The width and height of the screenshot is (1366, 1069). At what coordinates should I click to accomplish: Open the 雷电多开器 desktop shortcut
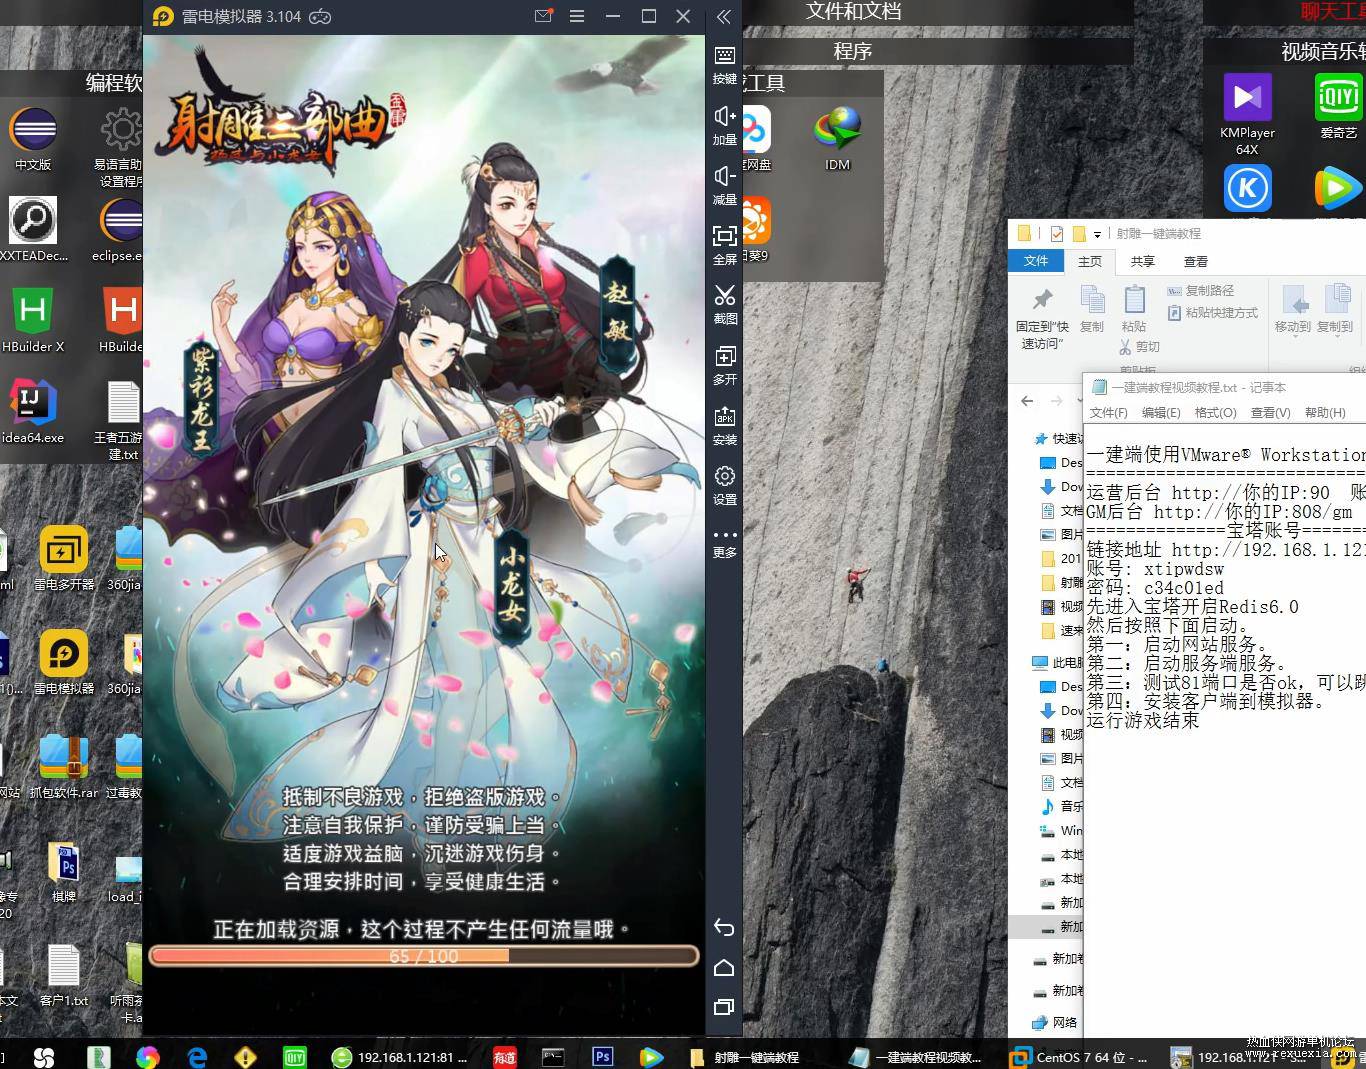64,557
